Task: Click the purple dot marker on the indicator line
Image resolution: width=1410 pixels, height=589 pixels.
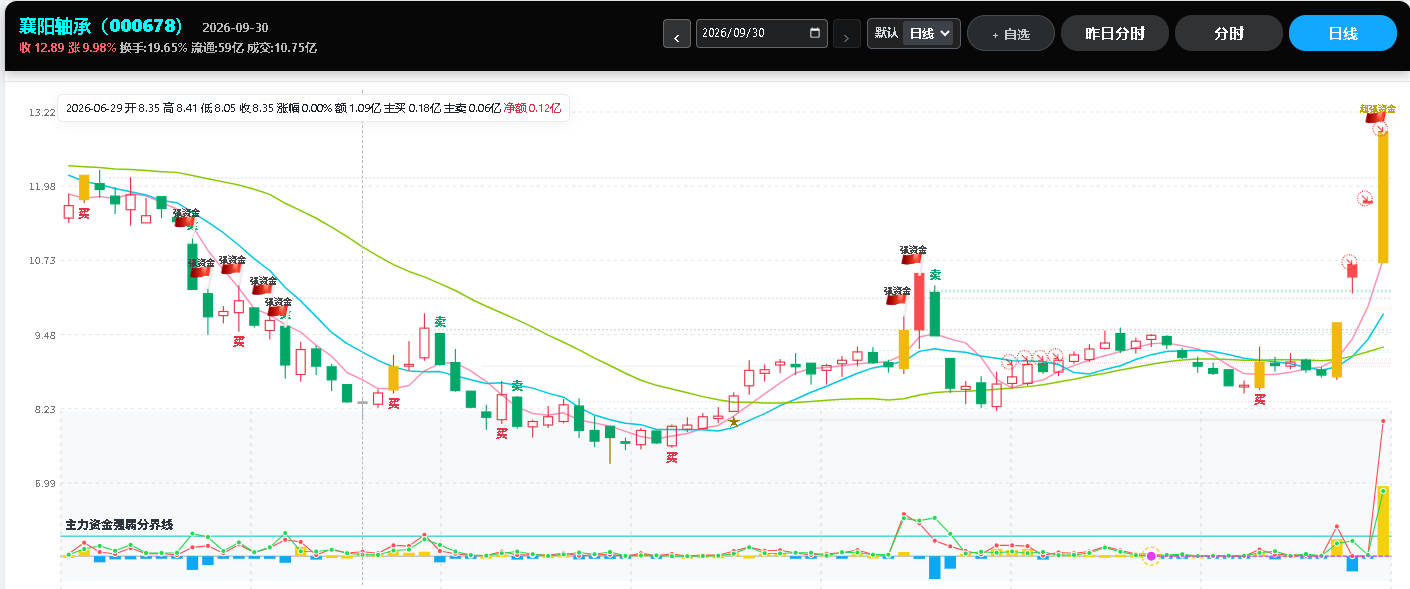Action: click(1151, 555)
